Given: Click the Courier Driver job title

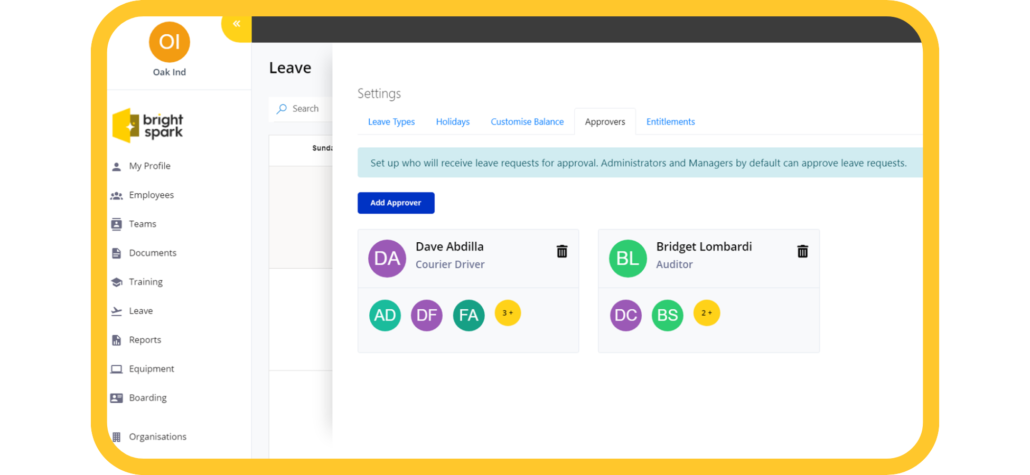Looking at the screenshot, I should point(450,265).
